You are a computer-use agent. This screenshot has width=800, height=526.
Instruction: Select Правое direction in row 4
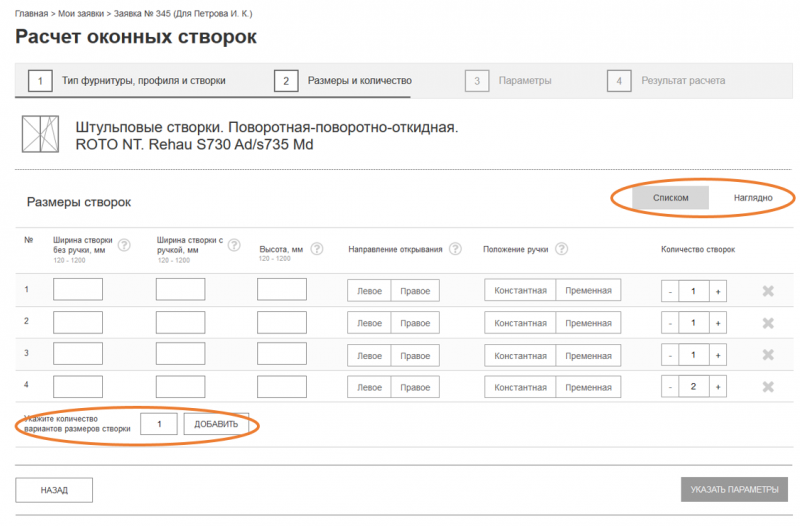(415, 387)
